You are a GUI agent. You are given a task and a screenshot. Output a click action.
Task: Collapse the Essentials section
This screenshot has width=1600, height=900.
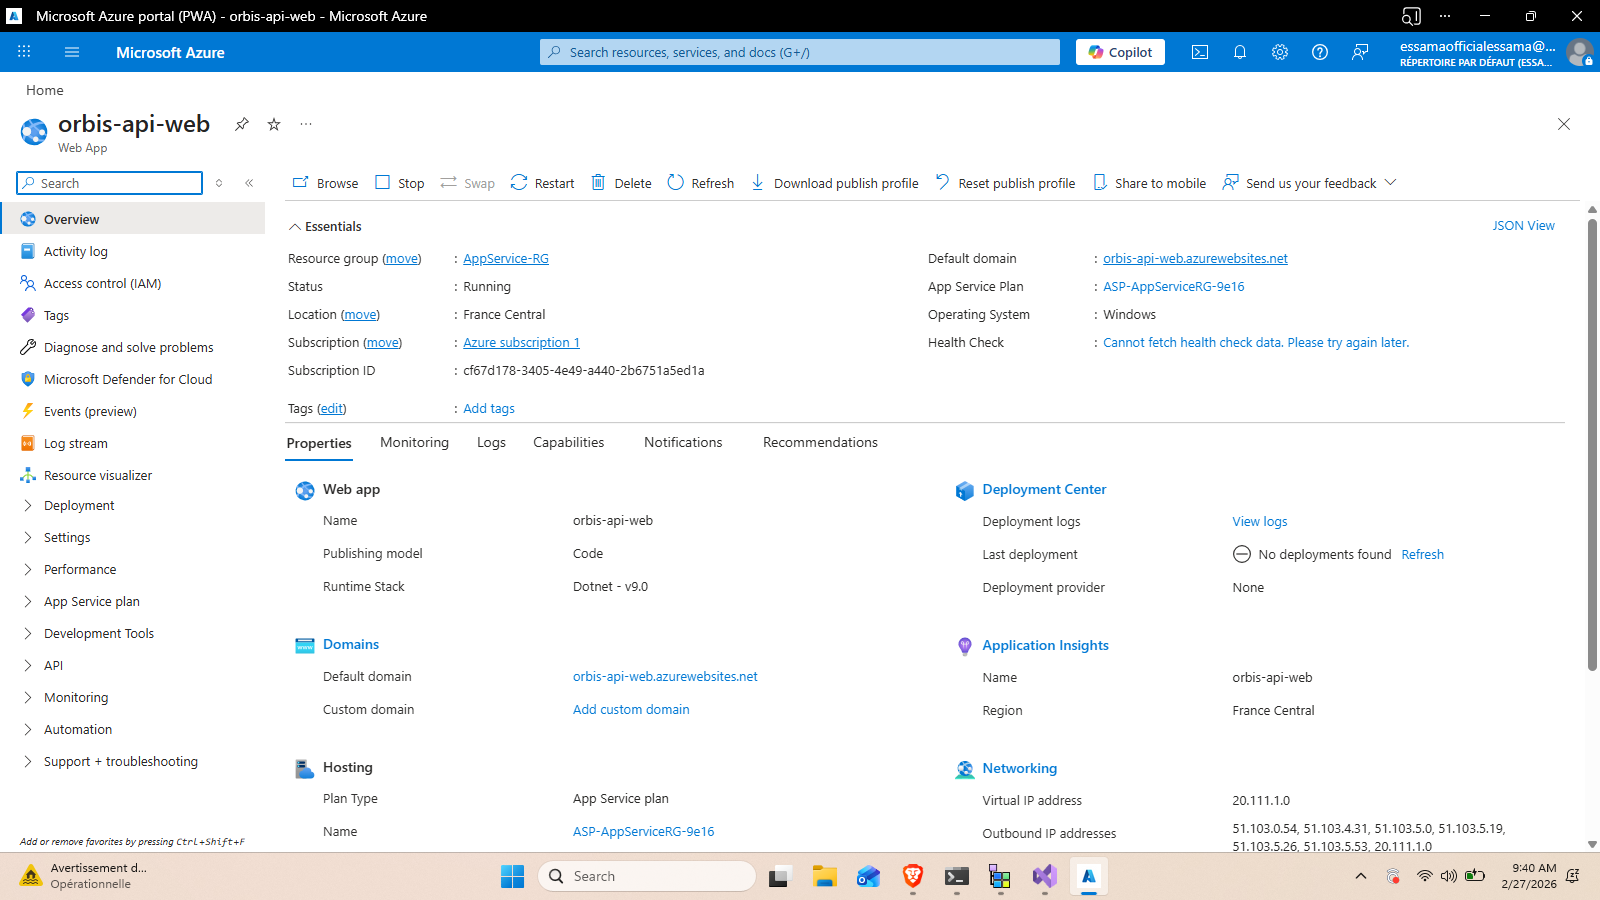[325, 226]
